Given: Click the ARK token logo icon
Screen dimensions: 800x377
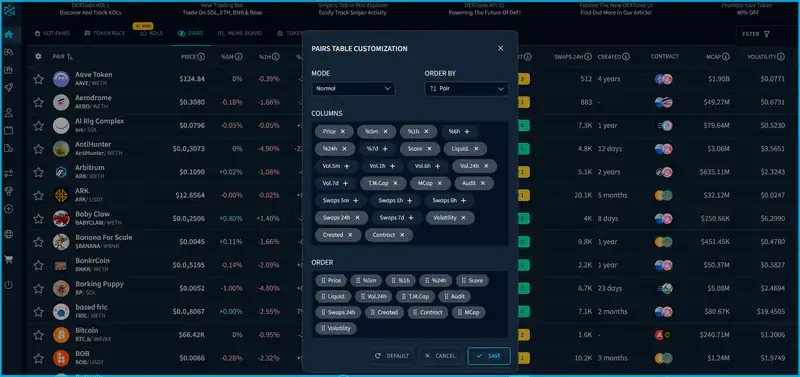Looking at the screenshot, I should coord(61,195).
